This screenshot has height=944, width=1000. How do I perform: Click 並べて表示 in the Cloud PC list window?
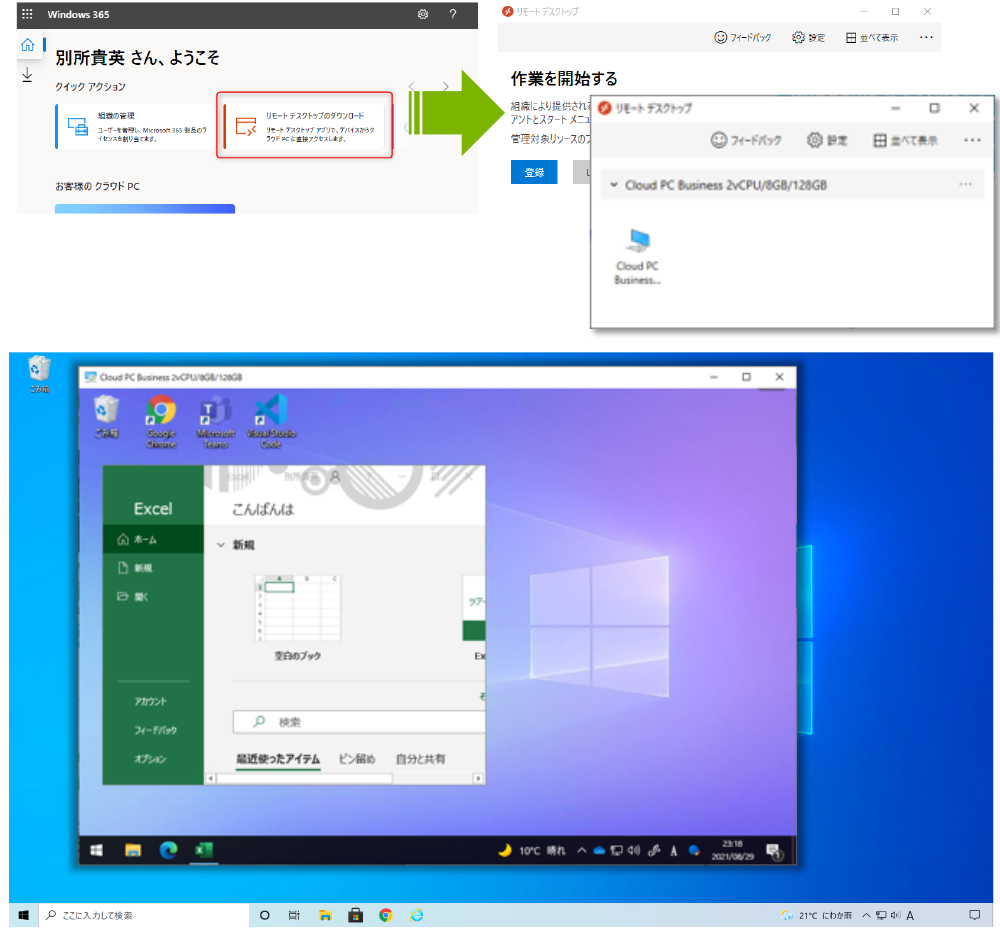point(905,140)
